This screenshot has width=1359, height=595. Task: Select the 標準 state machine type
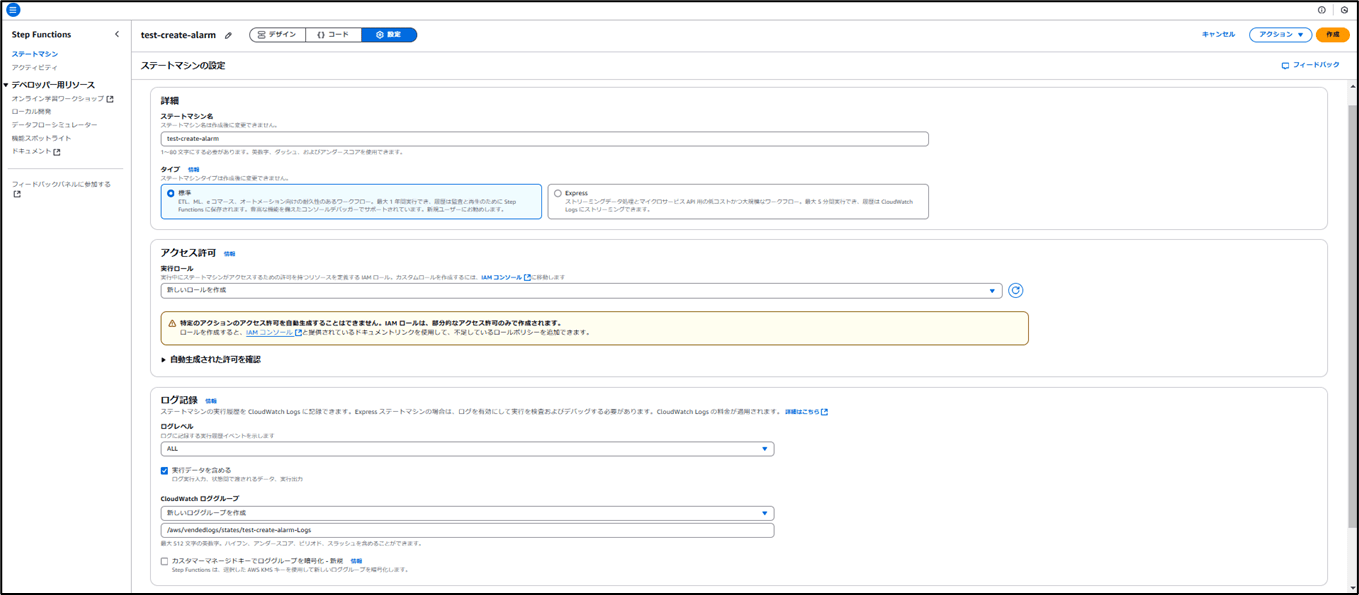(x=351, y=201)
